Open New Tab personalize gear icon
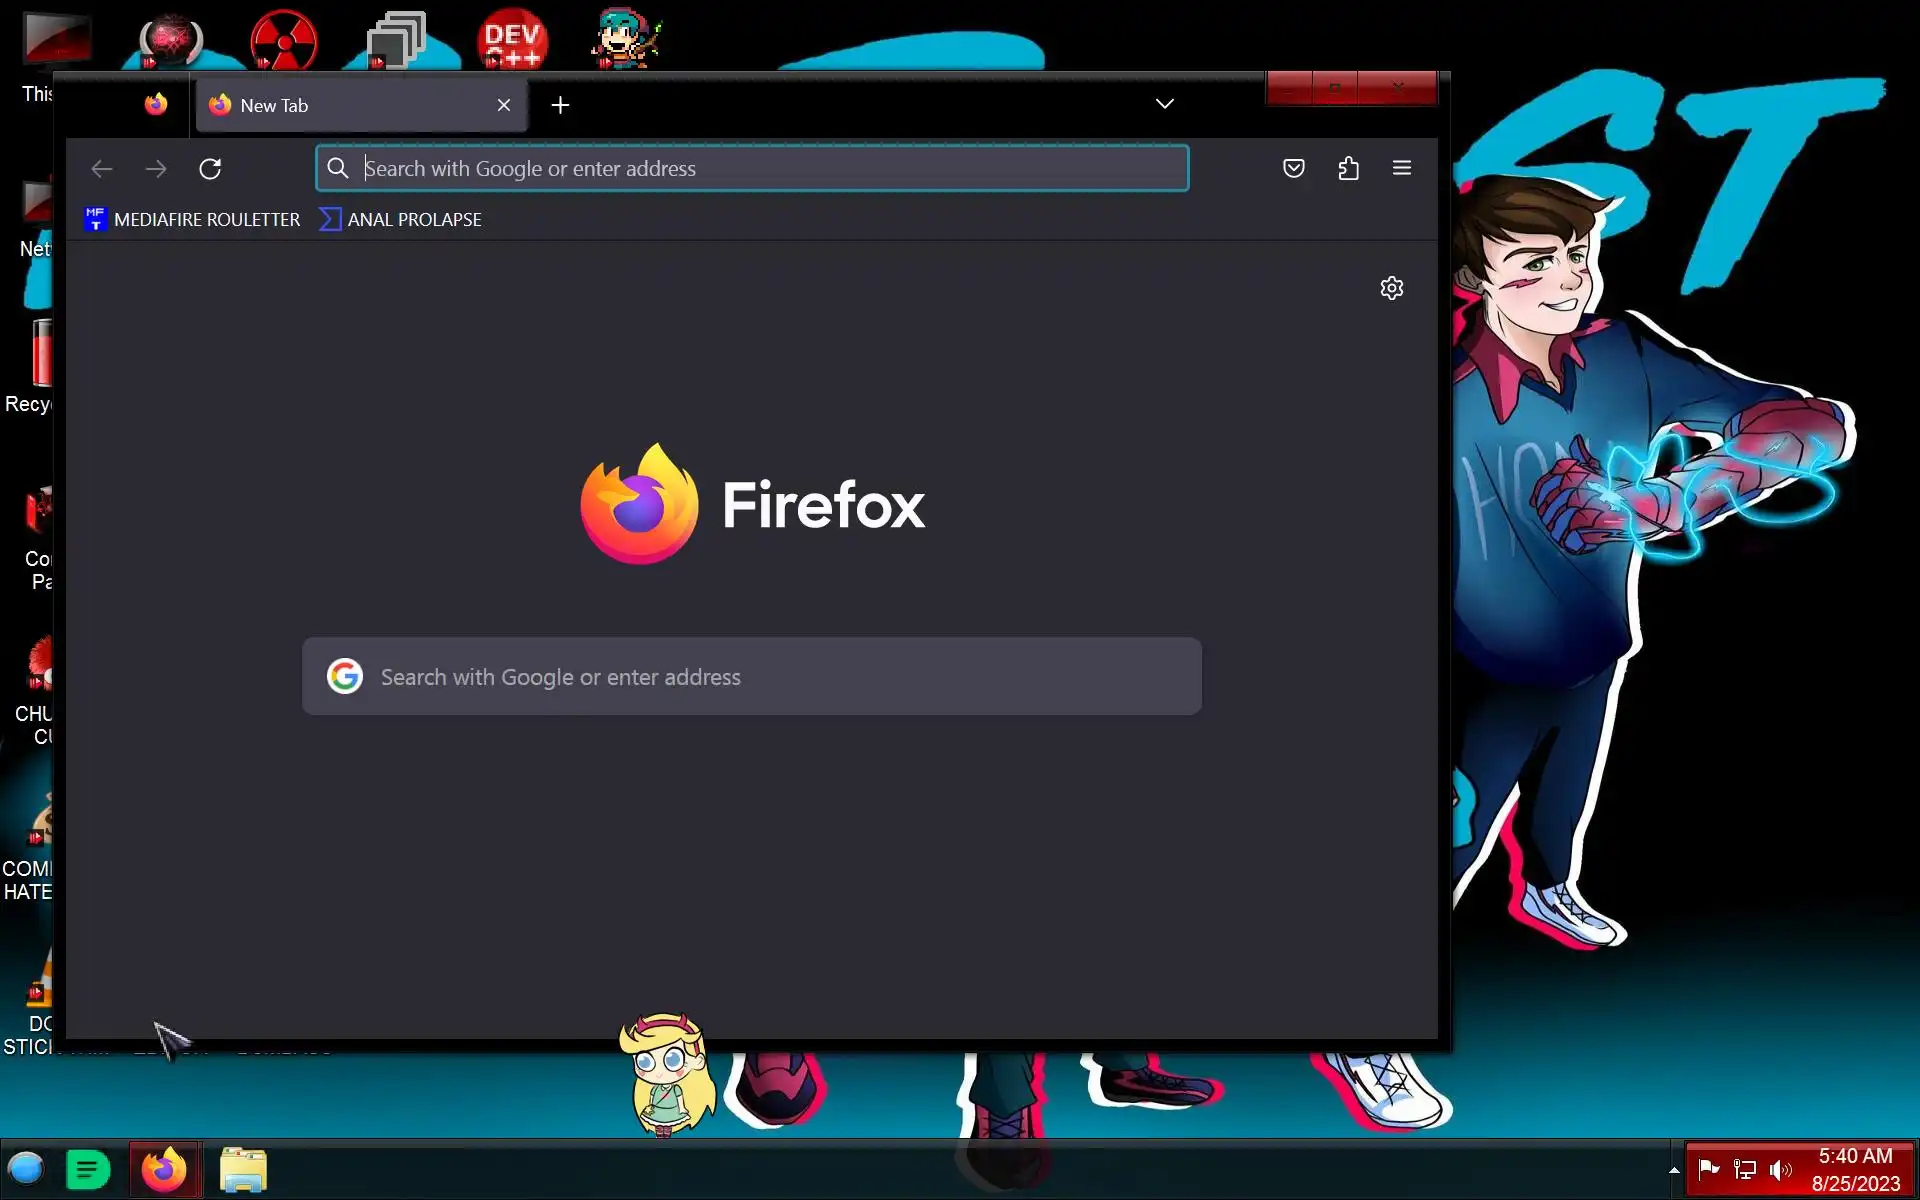1920x1200 pixels. tap(1391, 288)
